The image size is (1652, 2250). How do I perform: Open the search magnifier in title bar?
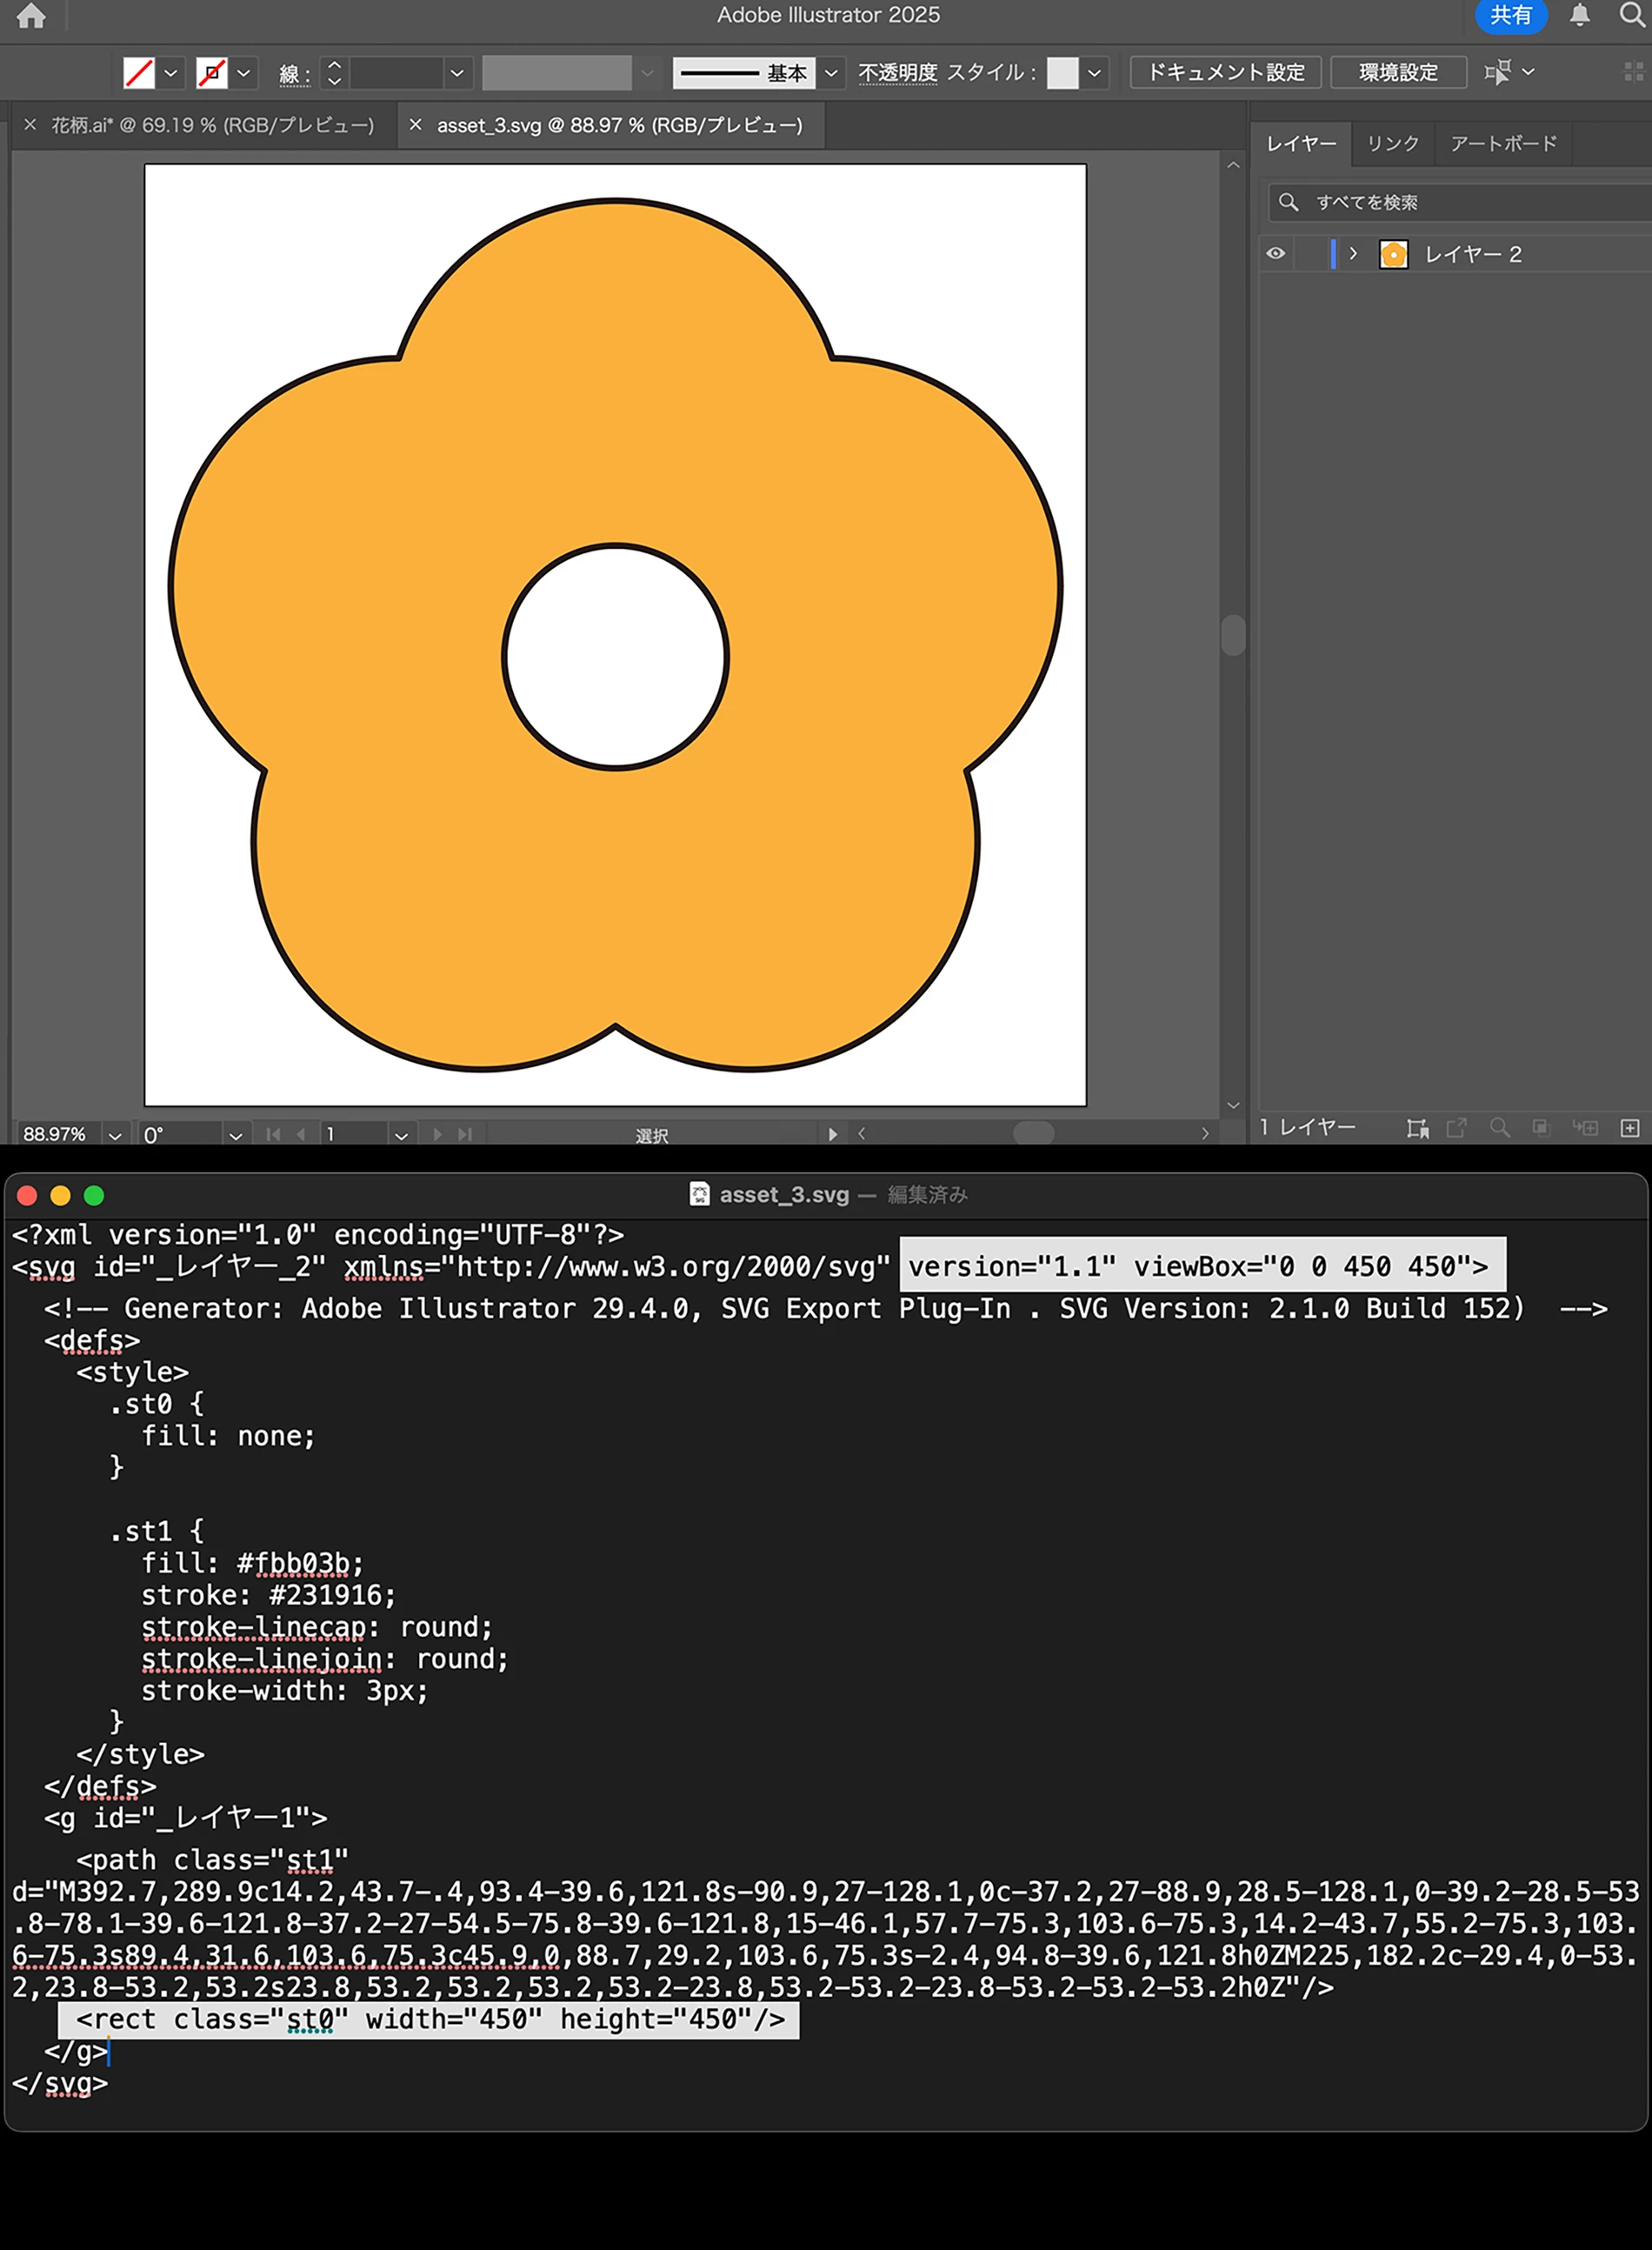(x=1632, y=15)
